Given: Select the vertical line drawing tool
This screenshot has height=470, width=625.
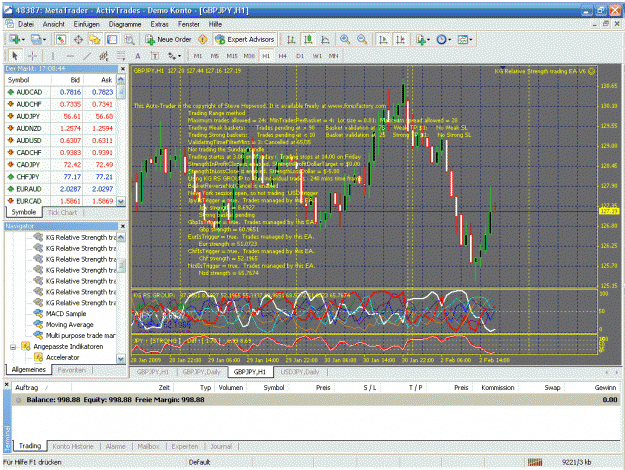Looking at the screenshot, I should (x=53, y=56).
